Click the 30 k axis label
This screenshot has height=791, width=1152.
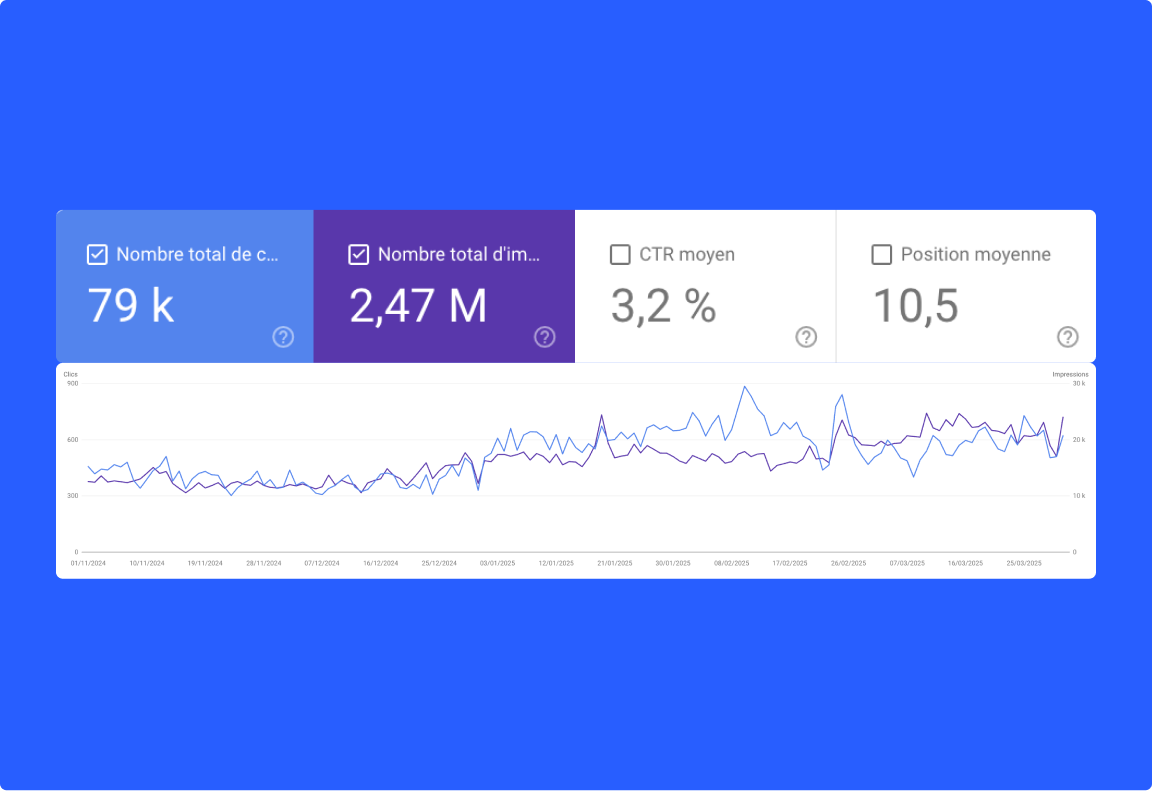click(x=1079, y=383)
